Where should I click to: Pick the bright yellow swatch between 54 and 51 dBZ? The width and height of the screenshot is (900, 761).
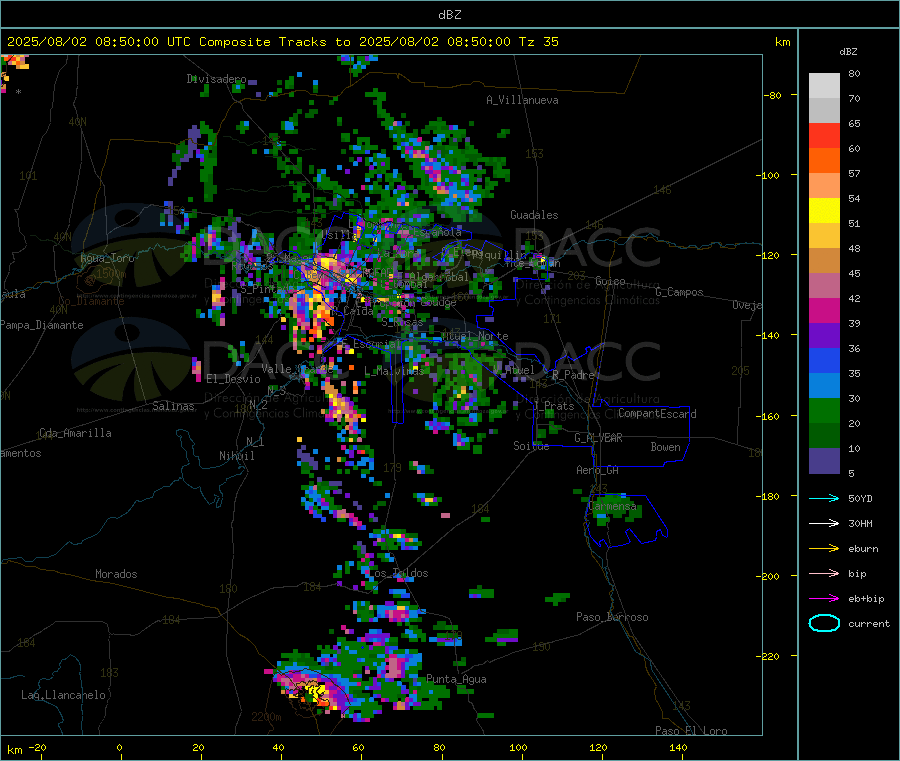coord(824,211)
